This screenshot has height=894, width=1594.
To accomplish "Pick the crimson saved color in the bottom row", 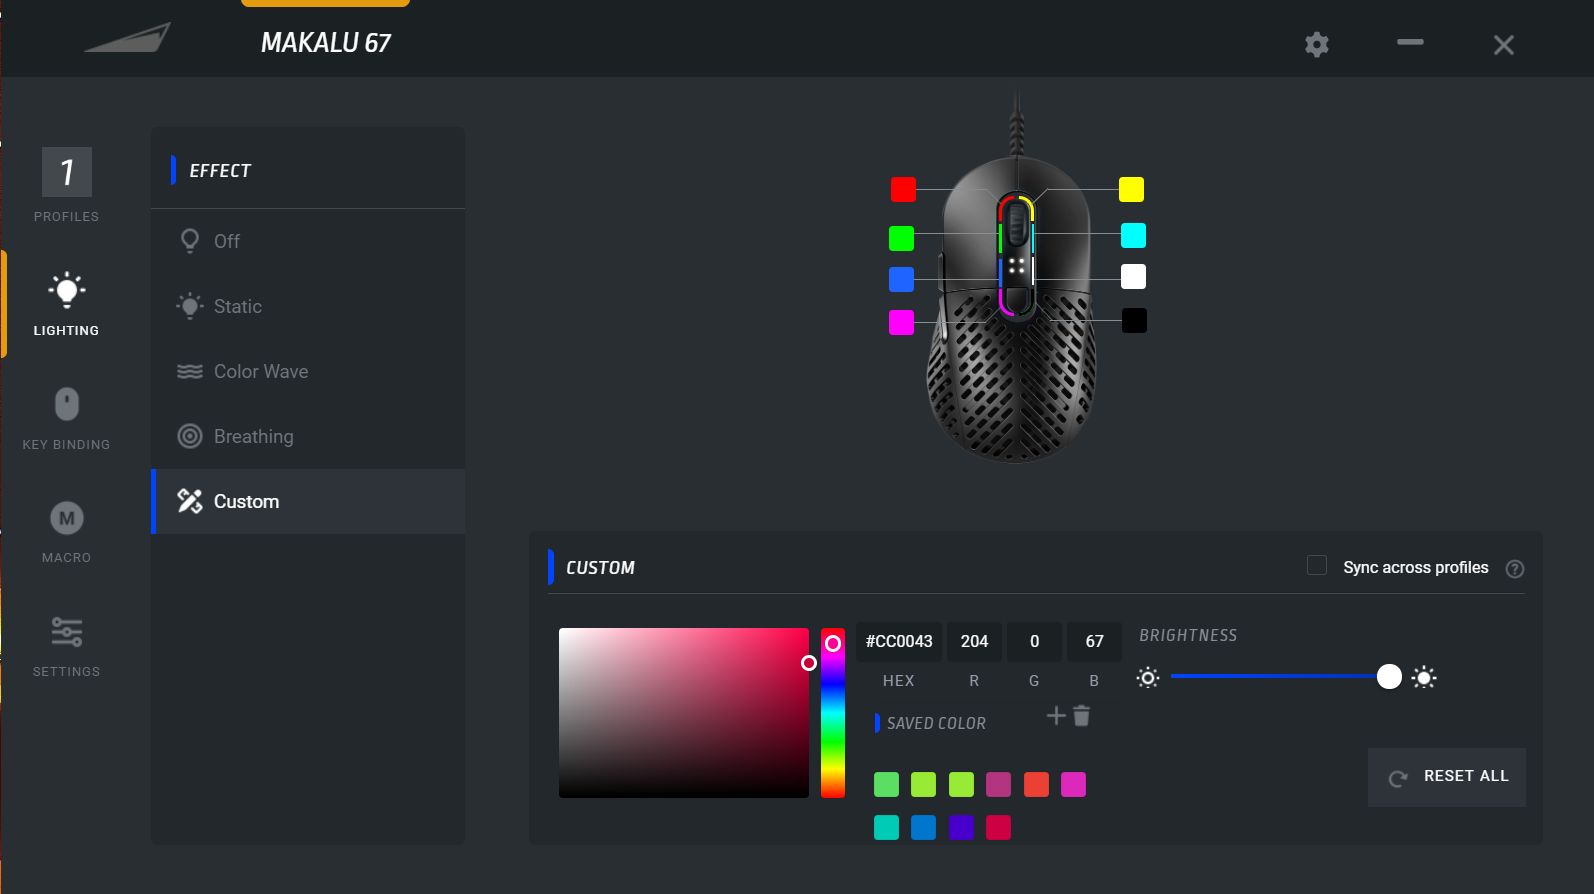I will [998, 827].
